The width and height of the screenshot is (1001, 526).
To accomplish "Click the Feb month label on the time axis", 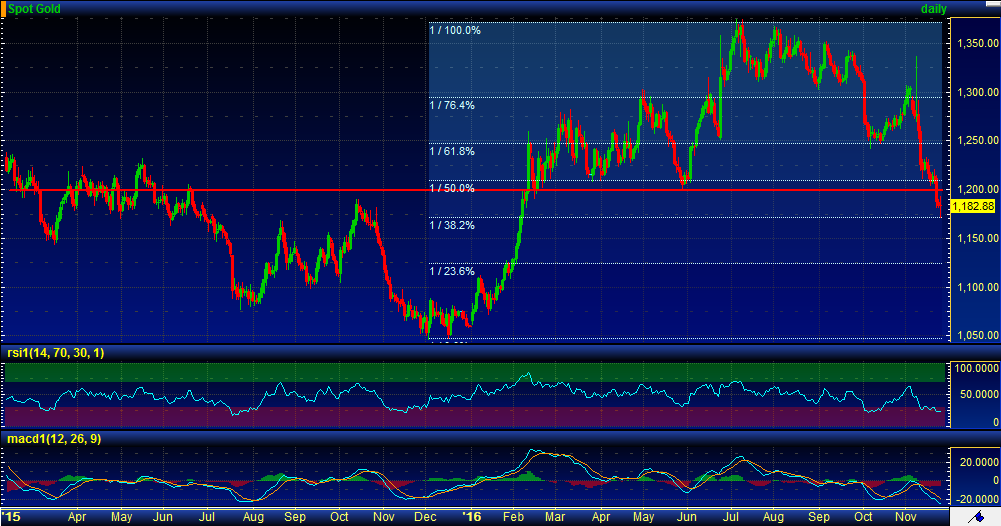I will [512, 518].
